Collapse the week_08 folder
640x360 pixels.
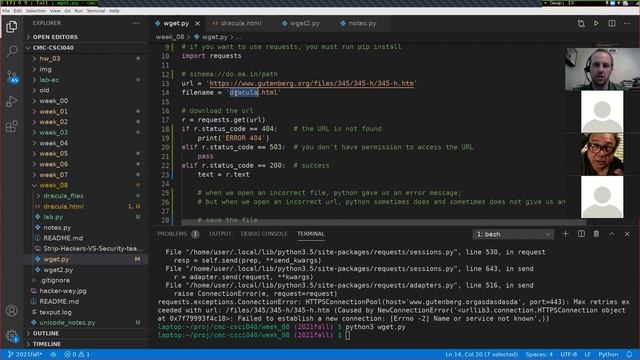(x=53, y=185)
